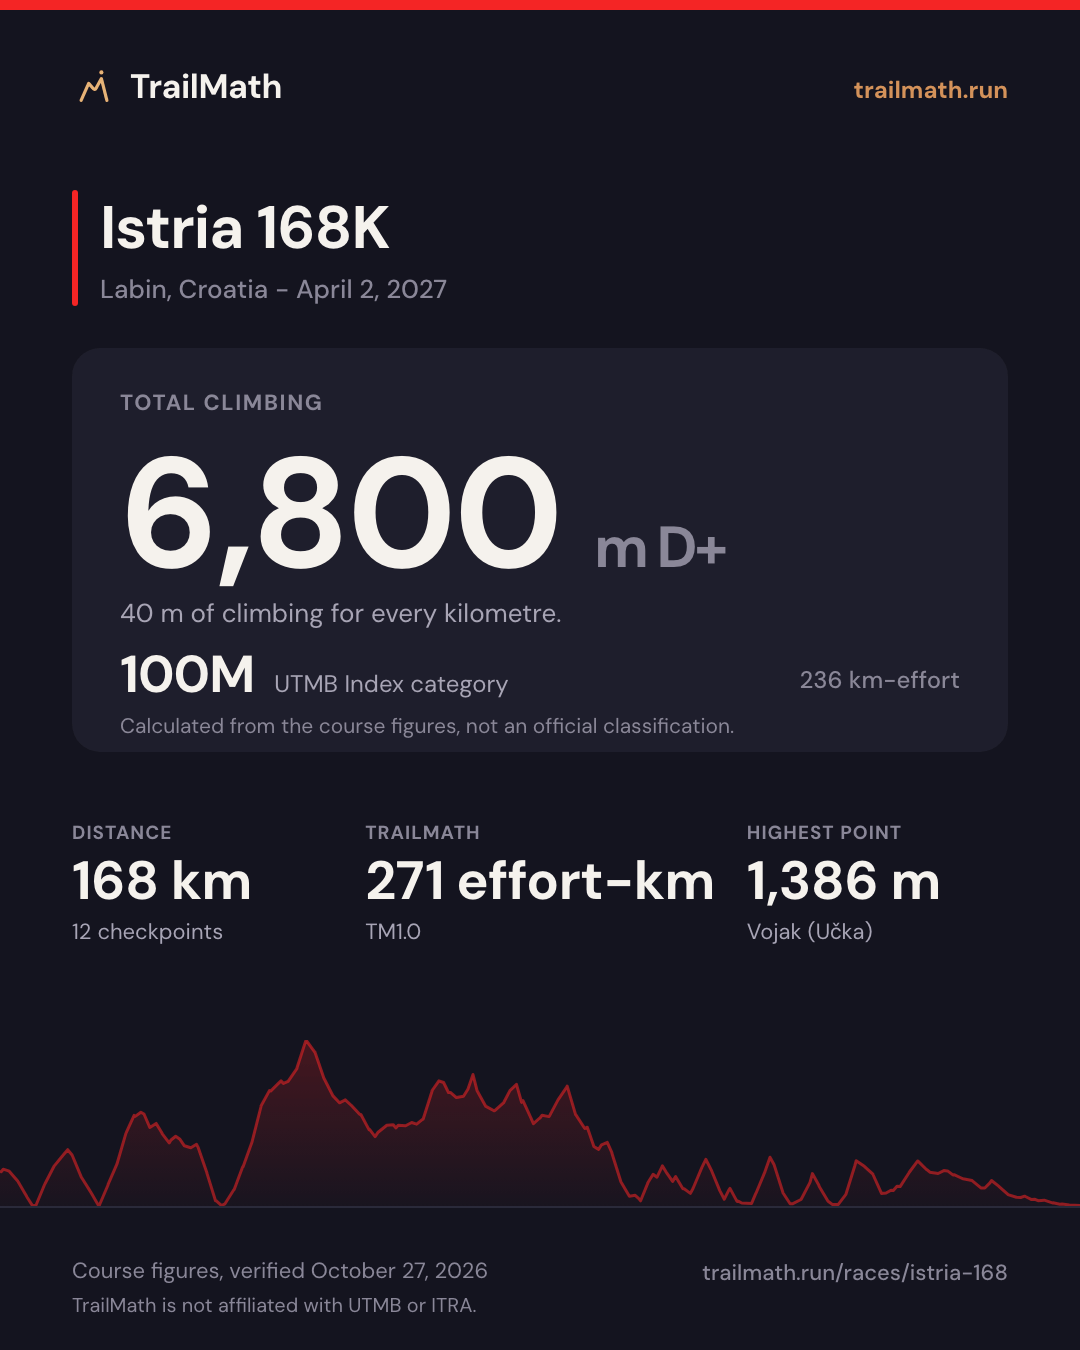
Task: Click the TOTAL CLIMBING label
Action: (221, 402)
